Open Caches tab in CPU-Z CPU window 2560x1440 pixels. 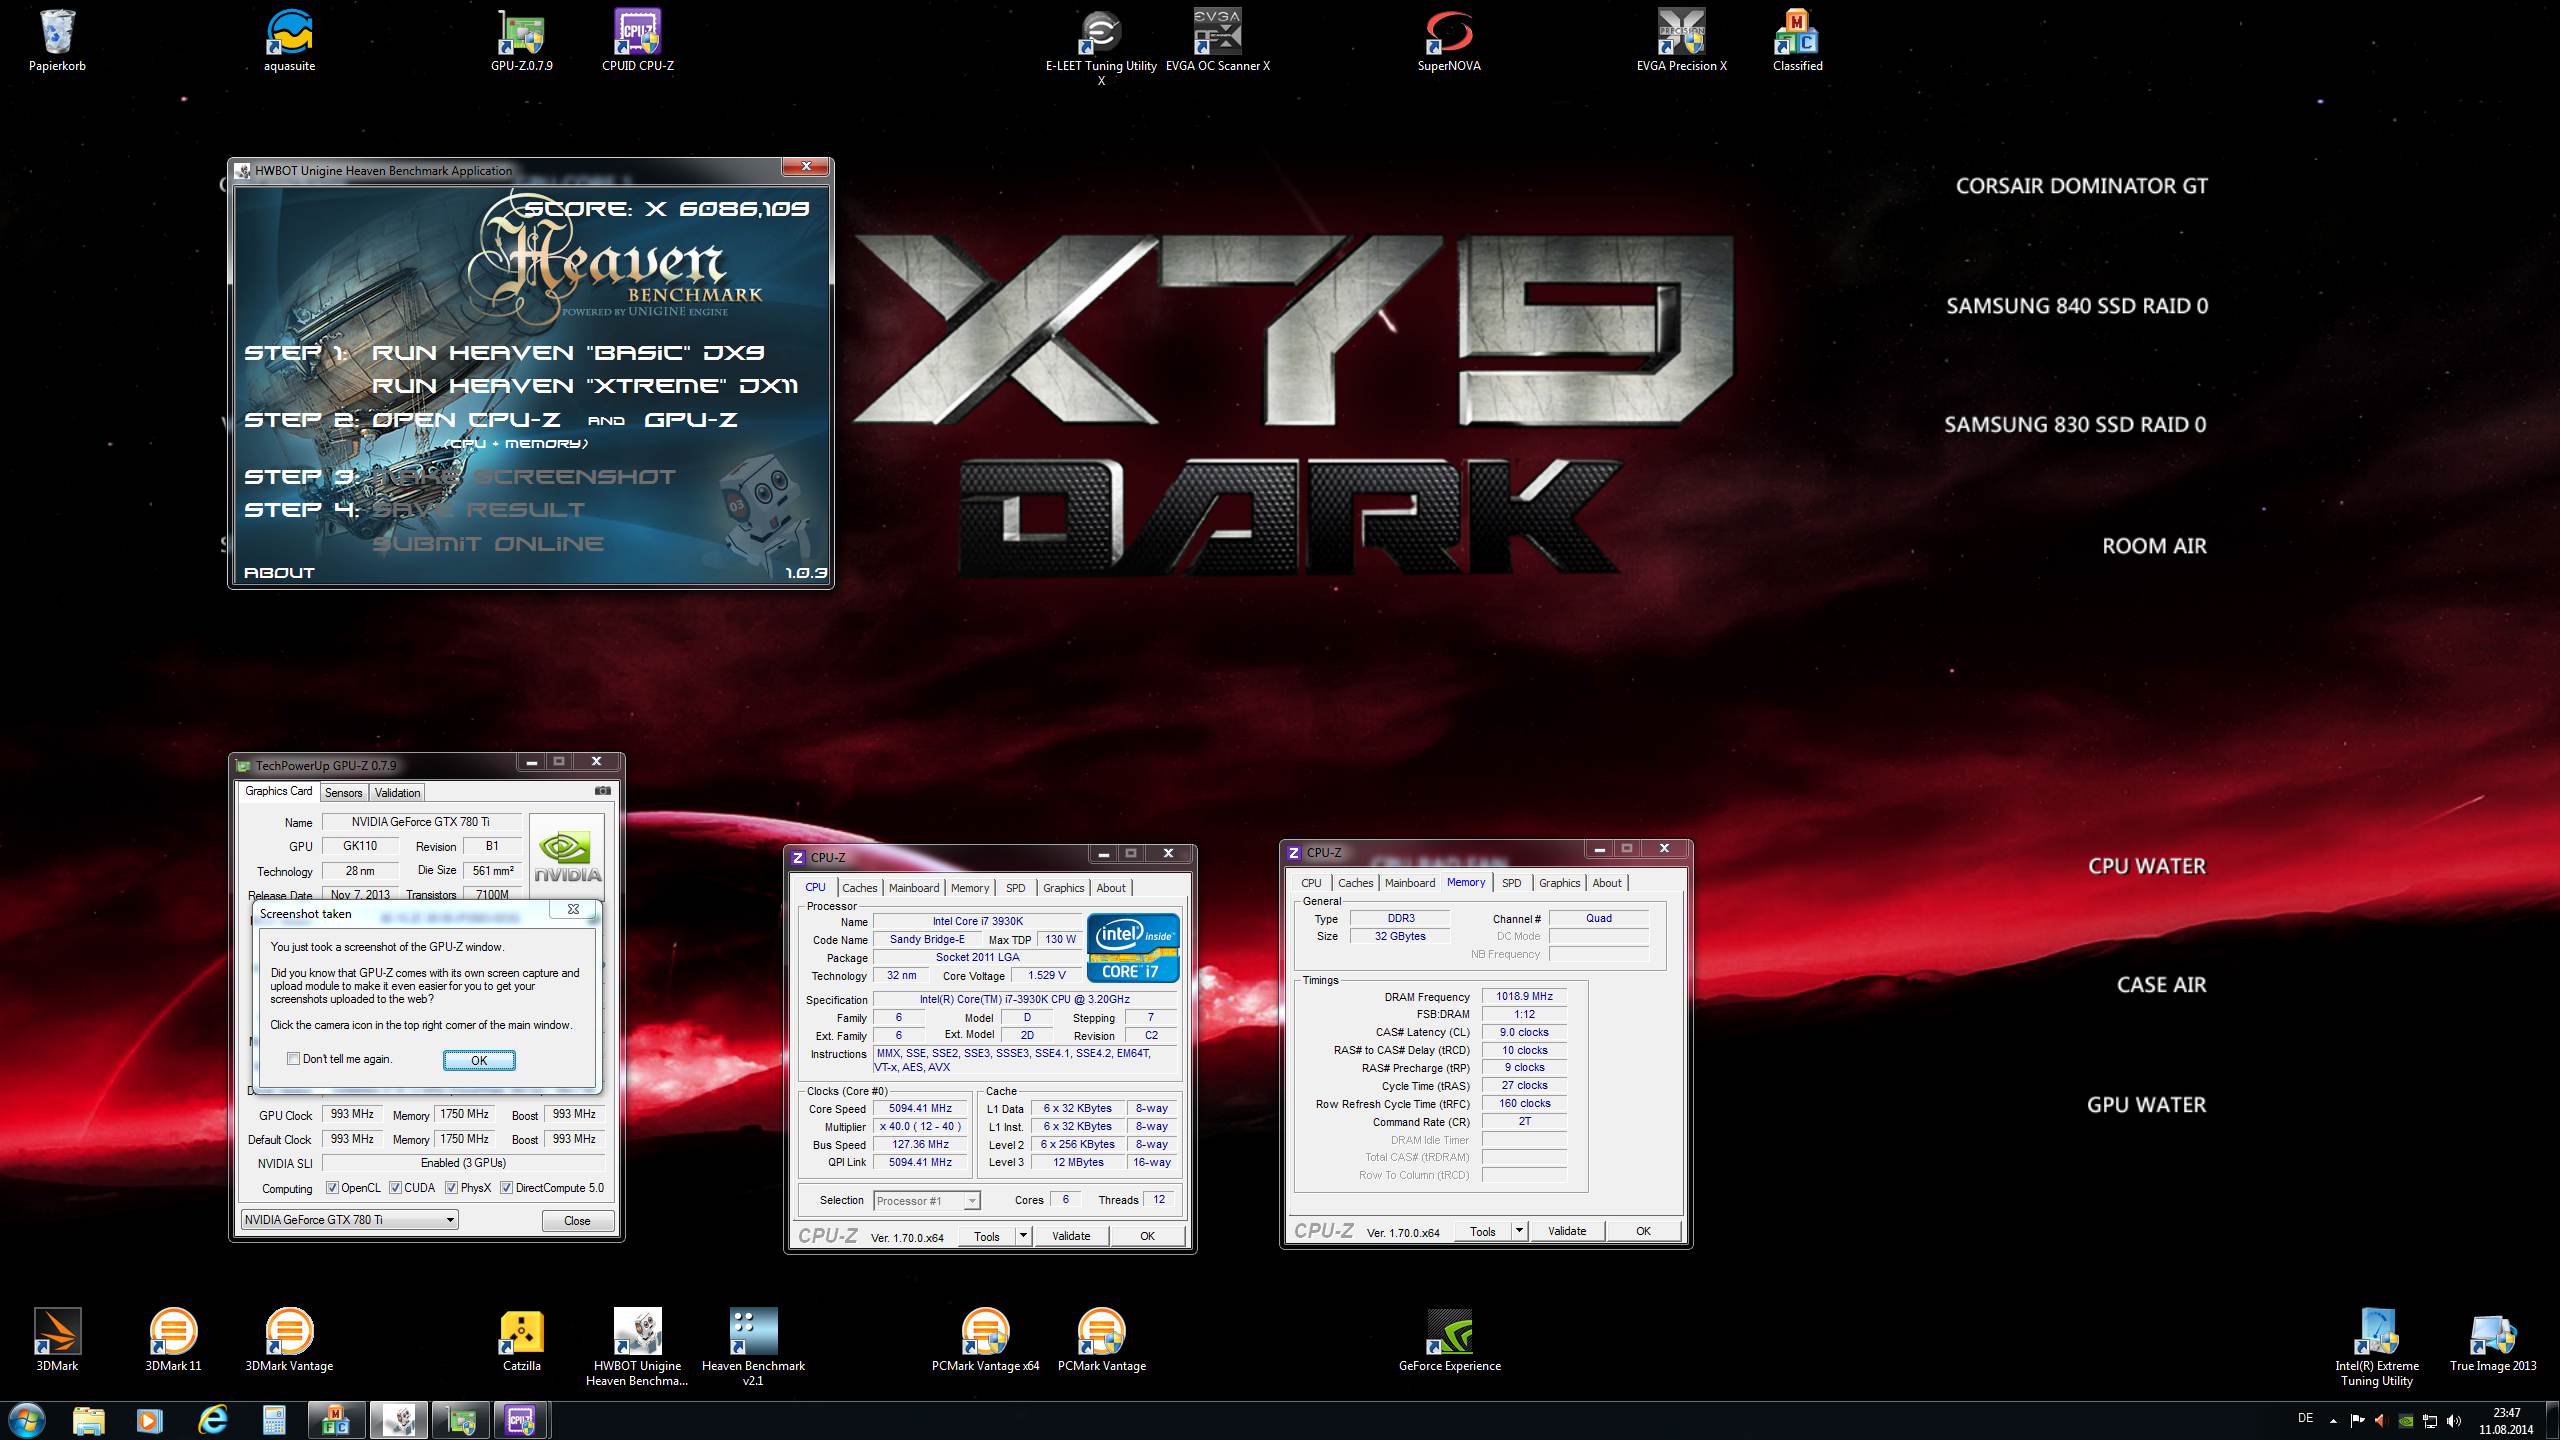point(859,888)
